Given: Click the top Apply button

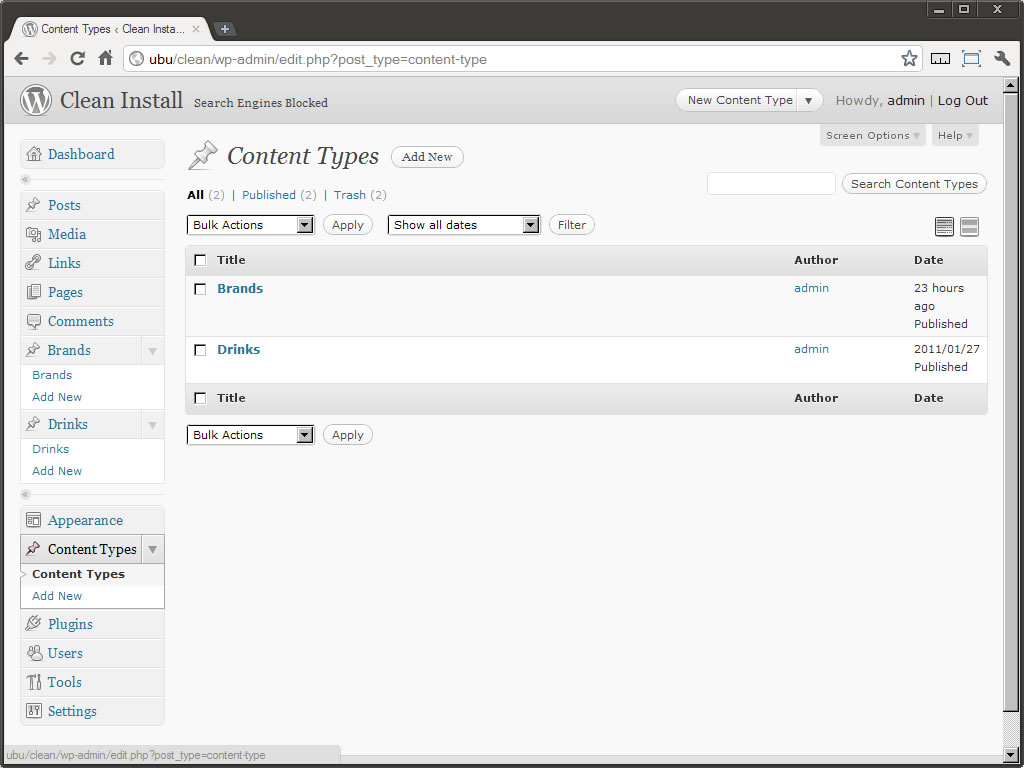Looking at the screenshot, I should click(347, 225).
